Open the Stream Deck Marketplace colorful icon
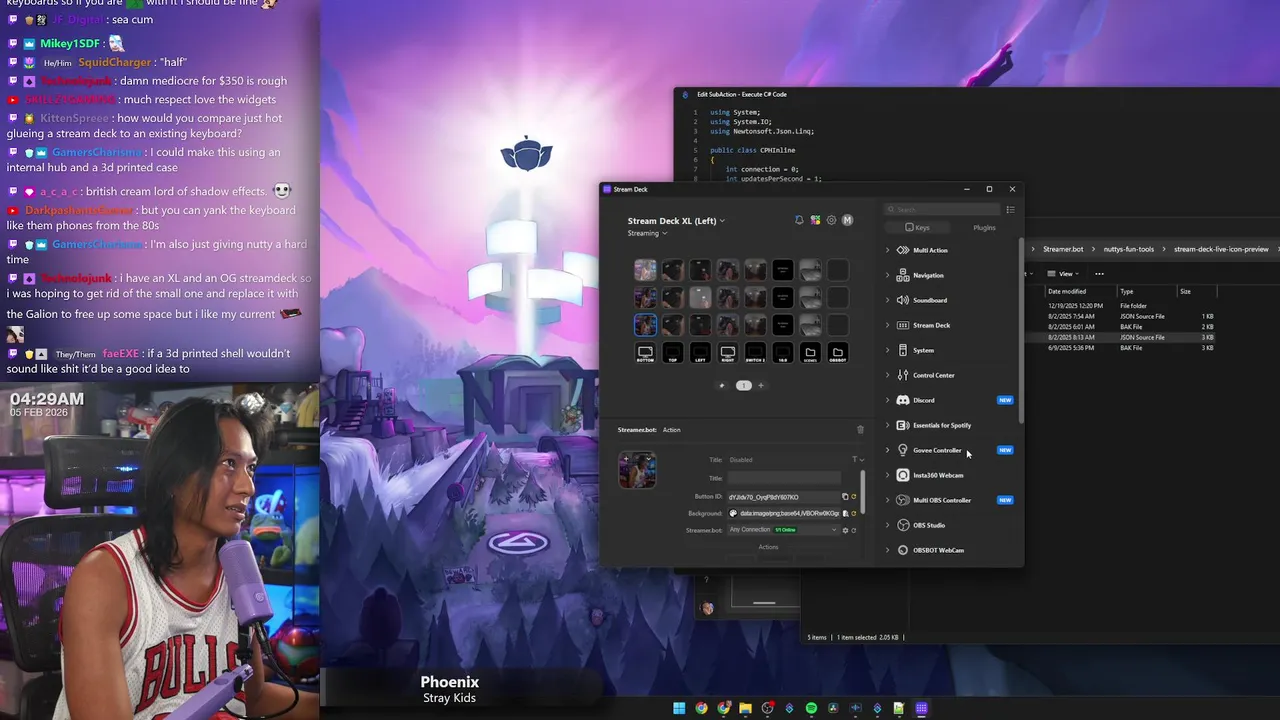 pos(815,220)
